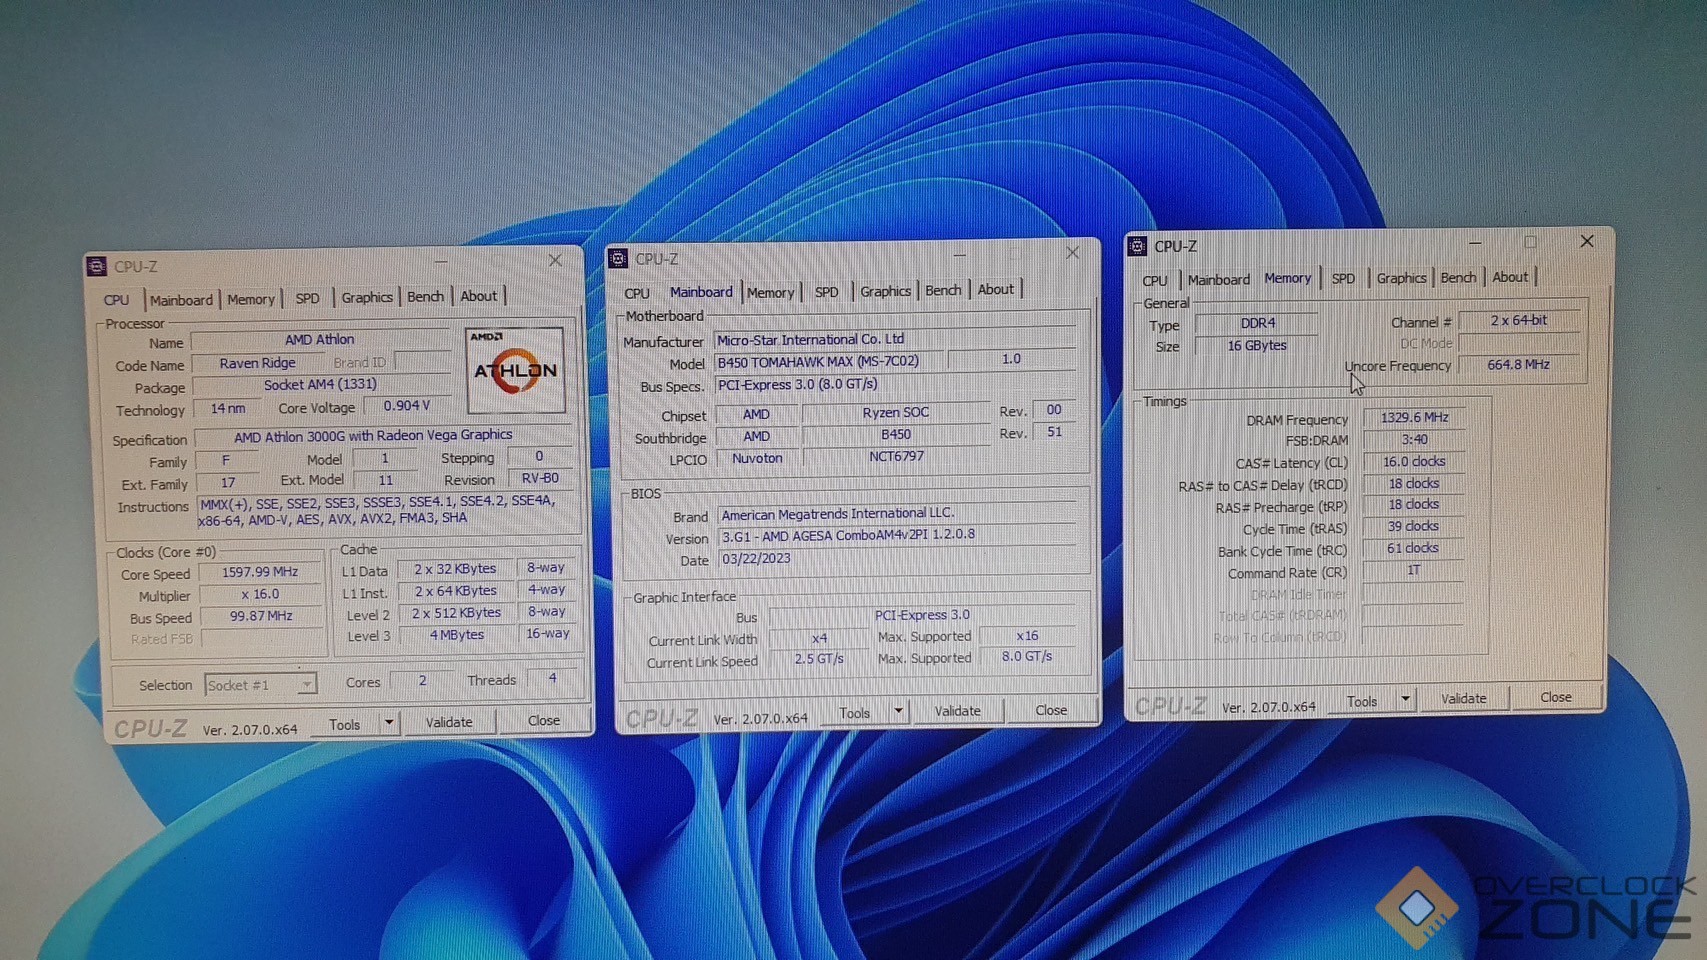Click the LPCIO model value 'NCT6797'

pyautogui.click(x=896, y=456)
